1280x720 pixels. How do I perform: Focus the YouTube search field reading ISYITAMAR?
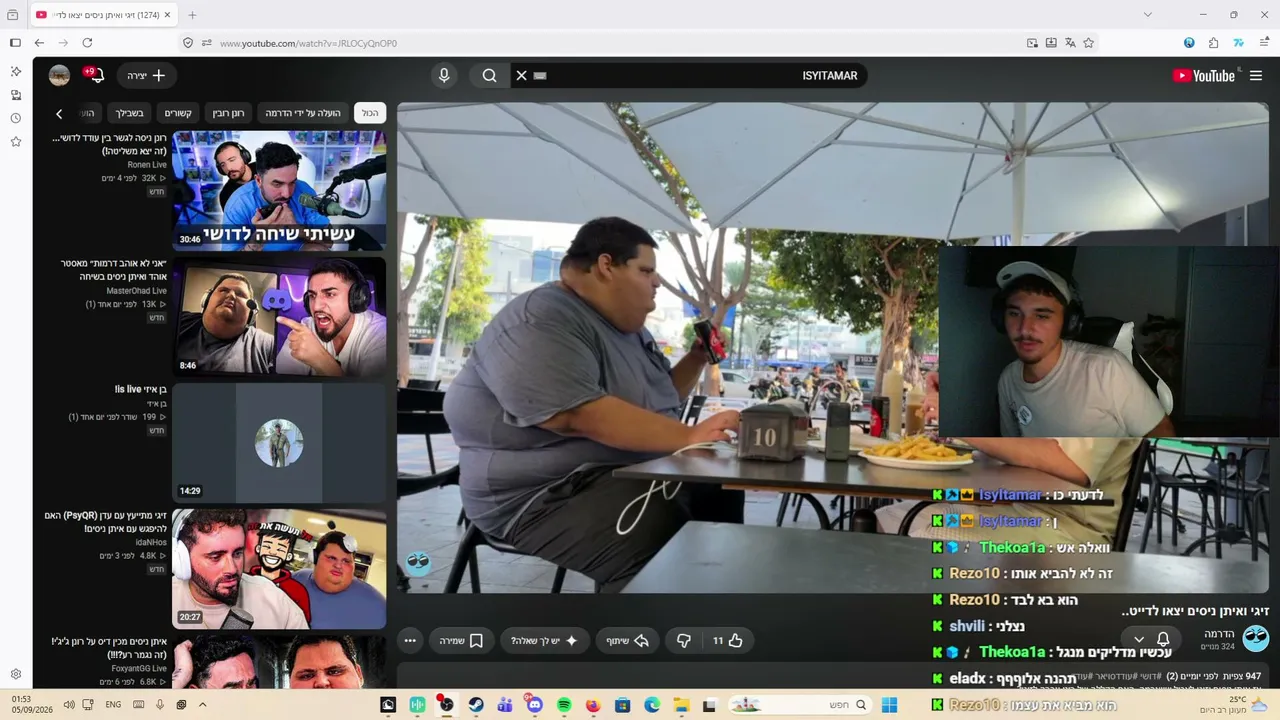point(690,75)
